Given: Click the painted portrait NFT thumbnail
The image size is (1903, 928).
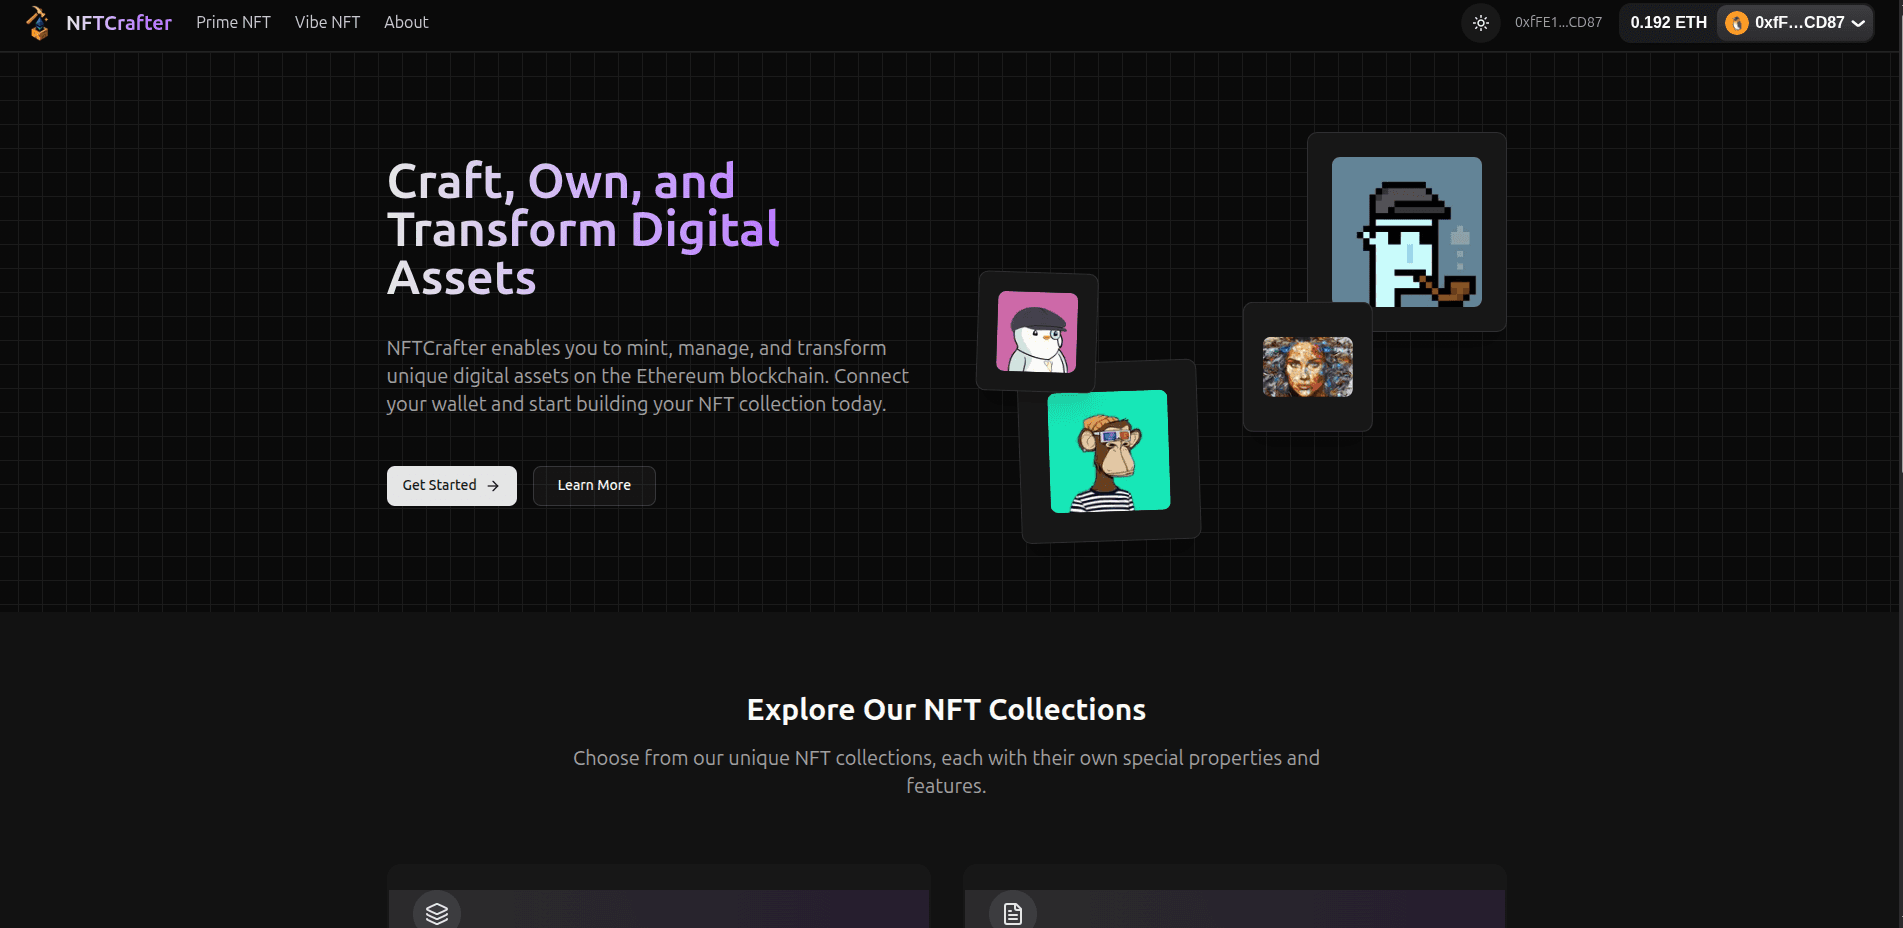Looking at the screenshot, I should pyautogui.click(x=1307, y=367).
